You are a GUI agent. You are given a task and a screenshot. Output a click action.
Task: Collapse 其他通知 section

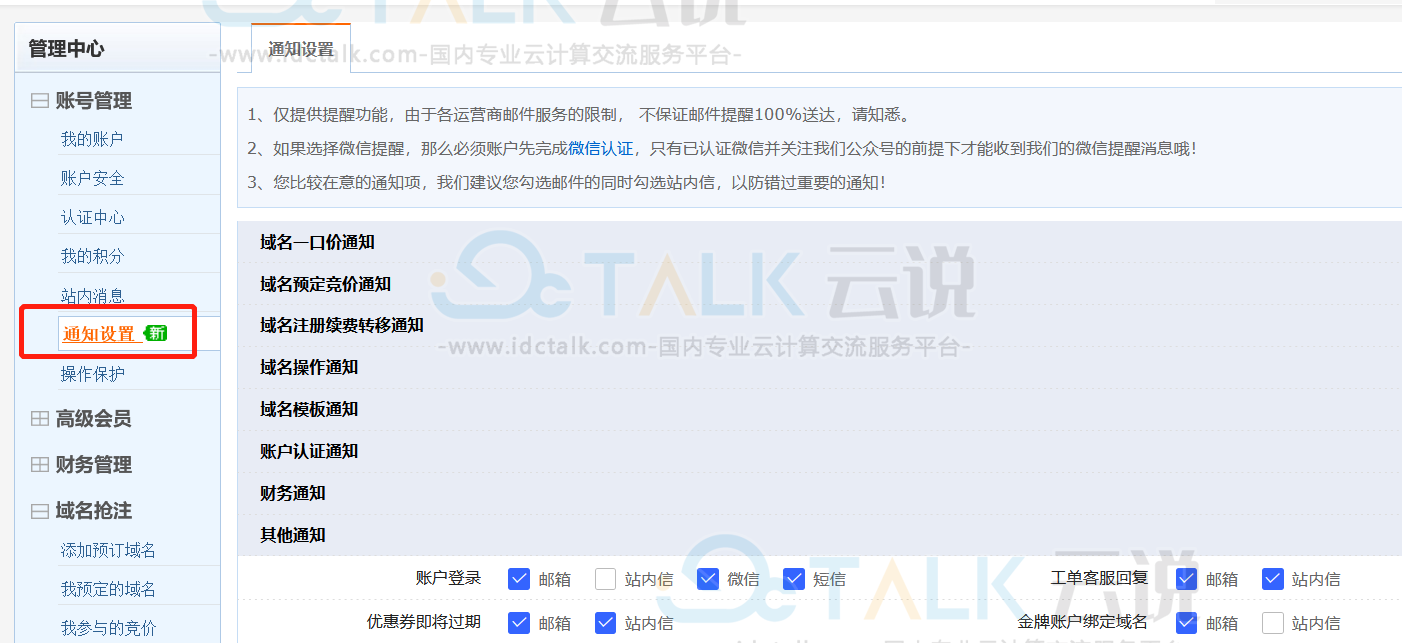tap(819, 535)
